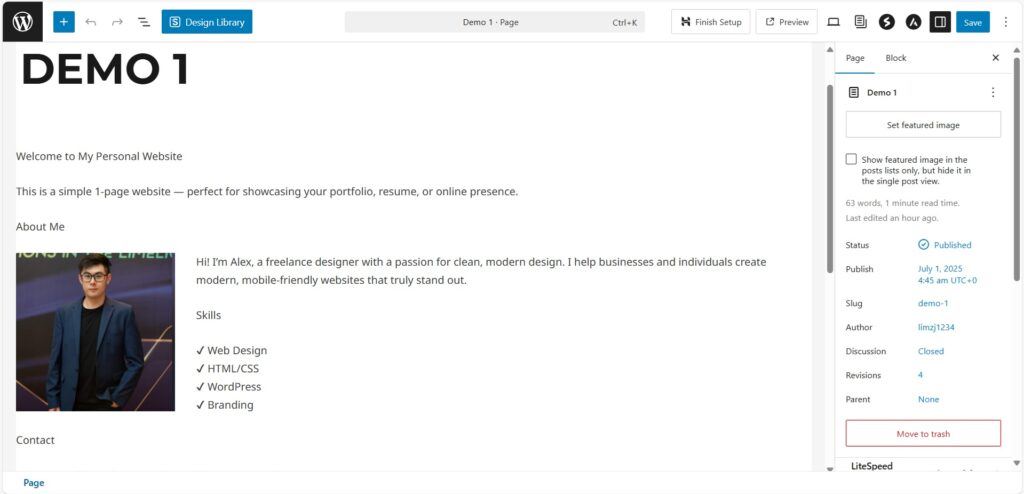Open Demo 1 page actions menu

click(x=993, y=93)
